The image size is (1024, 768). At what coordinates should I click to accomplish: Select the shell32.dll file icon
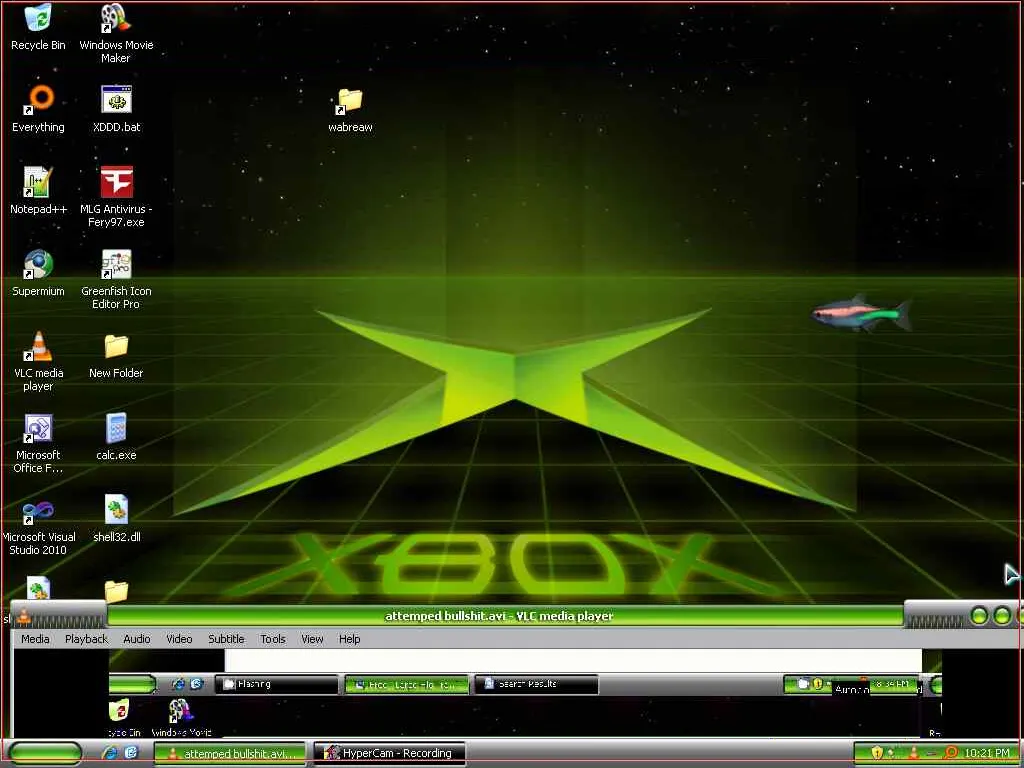pos(116,519)
